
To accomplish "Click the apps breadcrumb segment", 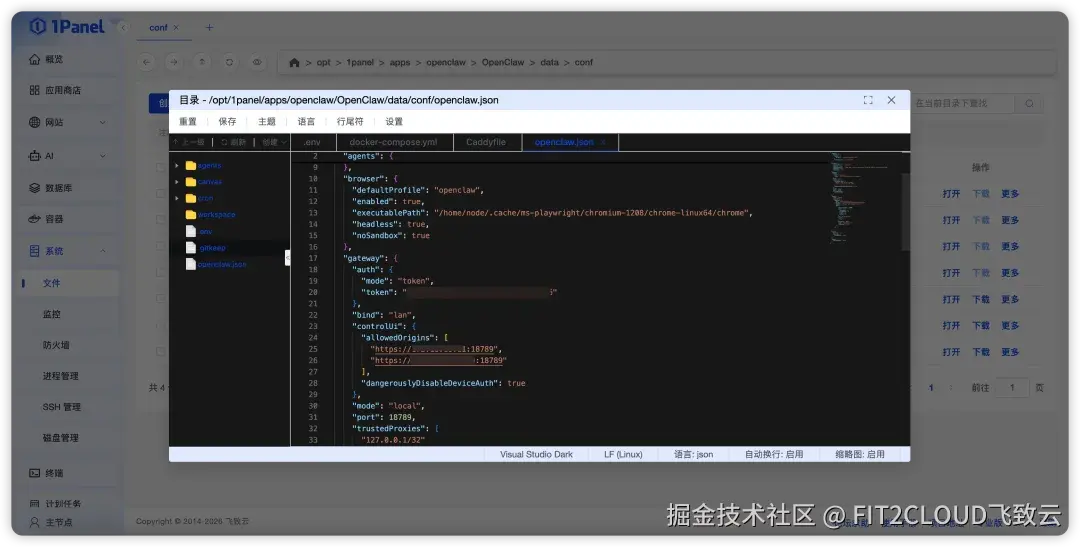I will pos(399,63).
